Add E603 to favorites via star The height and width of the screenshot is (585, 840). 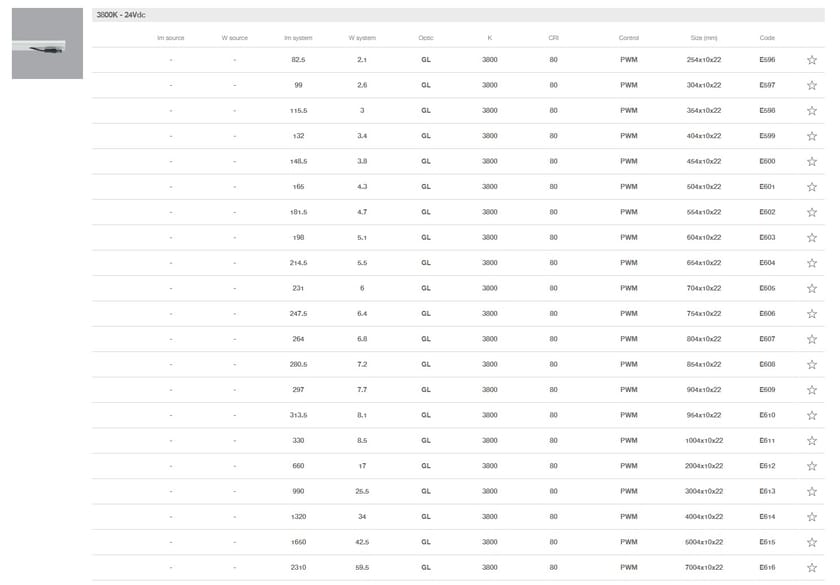click(811, 238)
